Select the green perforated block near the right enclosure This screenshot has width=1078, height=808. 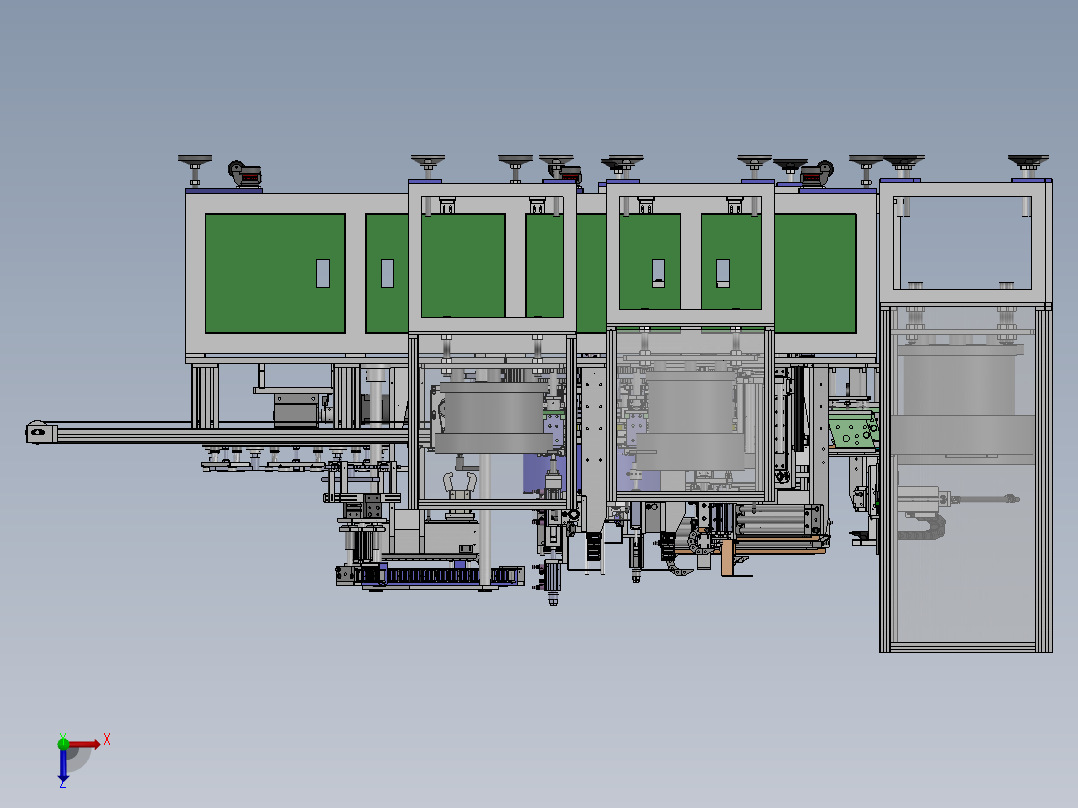point(852,430)
